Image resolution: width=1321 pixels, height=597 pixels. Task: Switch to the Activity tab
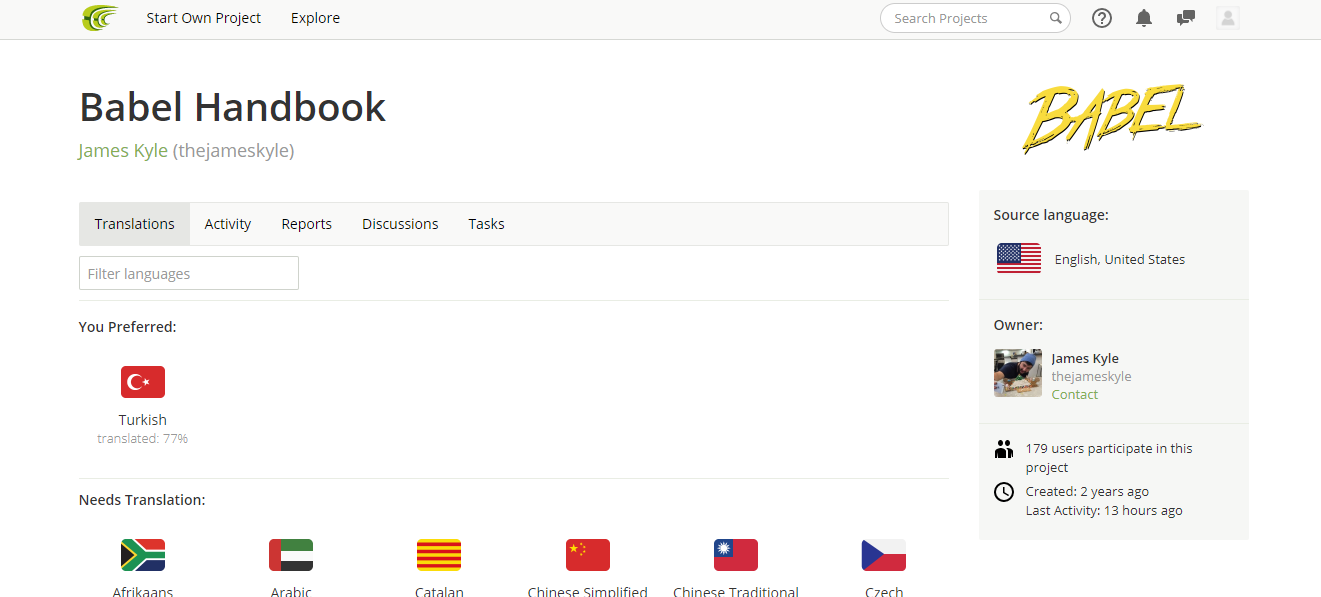228,224
